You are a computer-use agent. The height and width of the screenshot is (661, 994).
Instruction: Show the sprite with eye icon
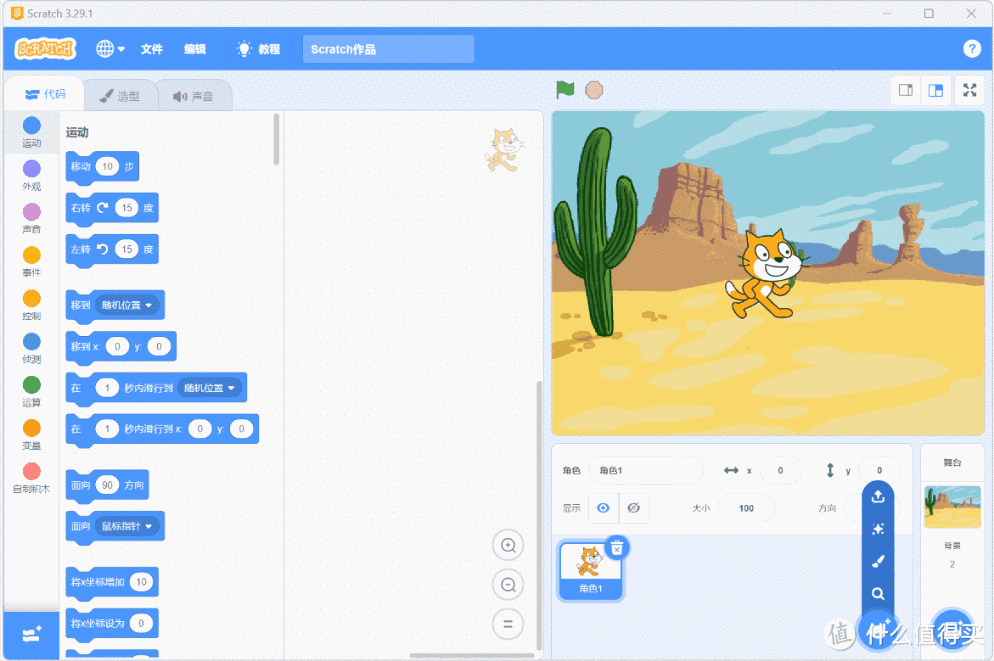coord(603,508)
